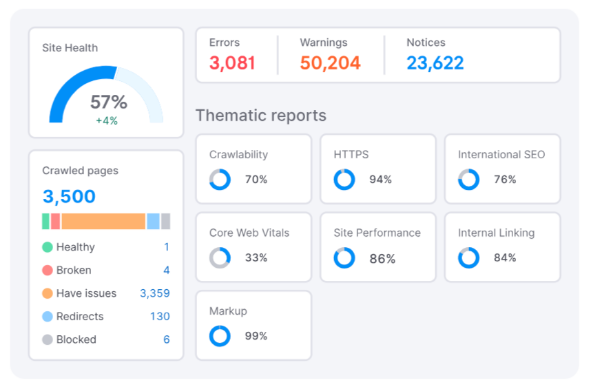This screenshot has width=591, height=391.
Task: Click the Redirects legend label
Action: pos(80,316)
